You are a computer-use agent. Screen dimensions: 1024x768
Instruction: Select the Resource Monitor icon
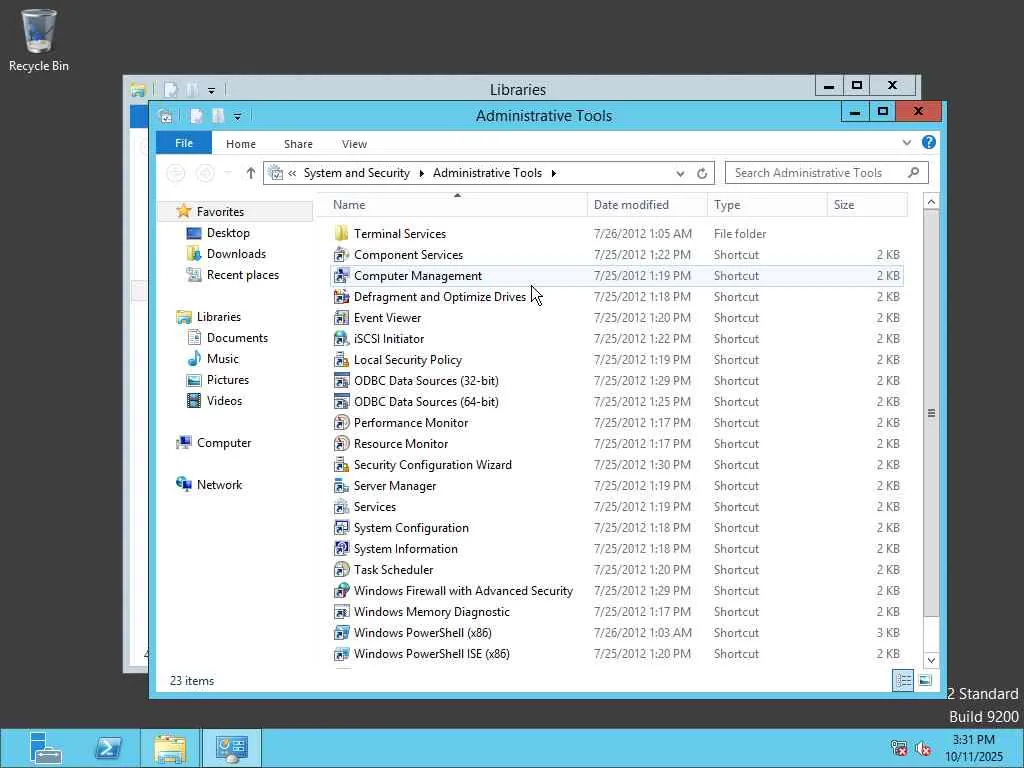(341, 443)
